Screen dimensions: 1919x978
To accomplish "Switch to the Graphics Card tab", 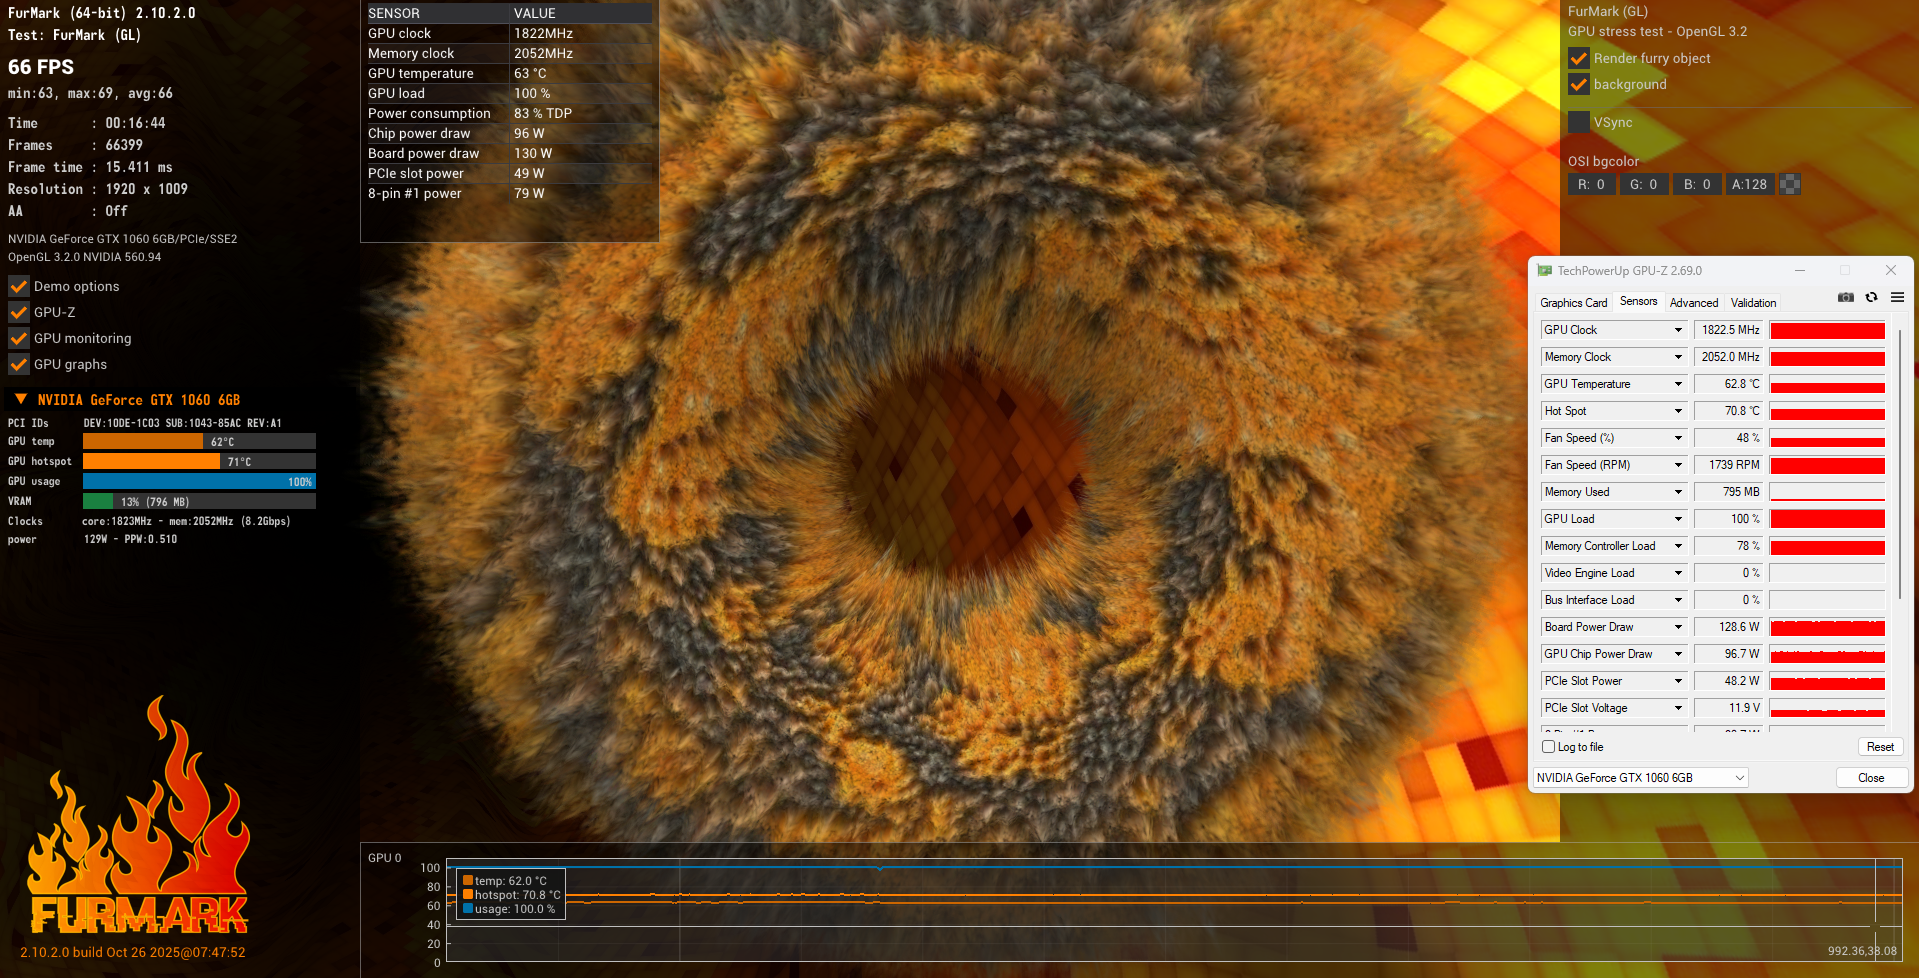I will [1573, 303].
